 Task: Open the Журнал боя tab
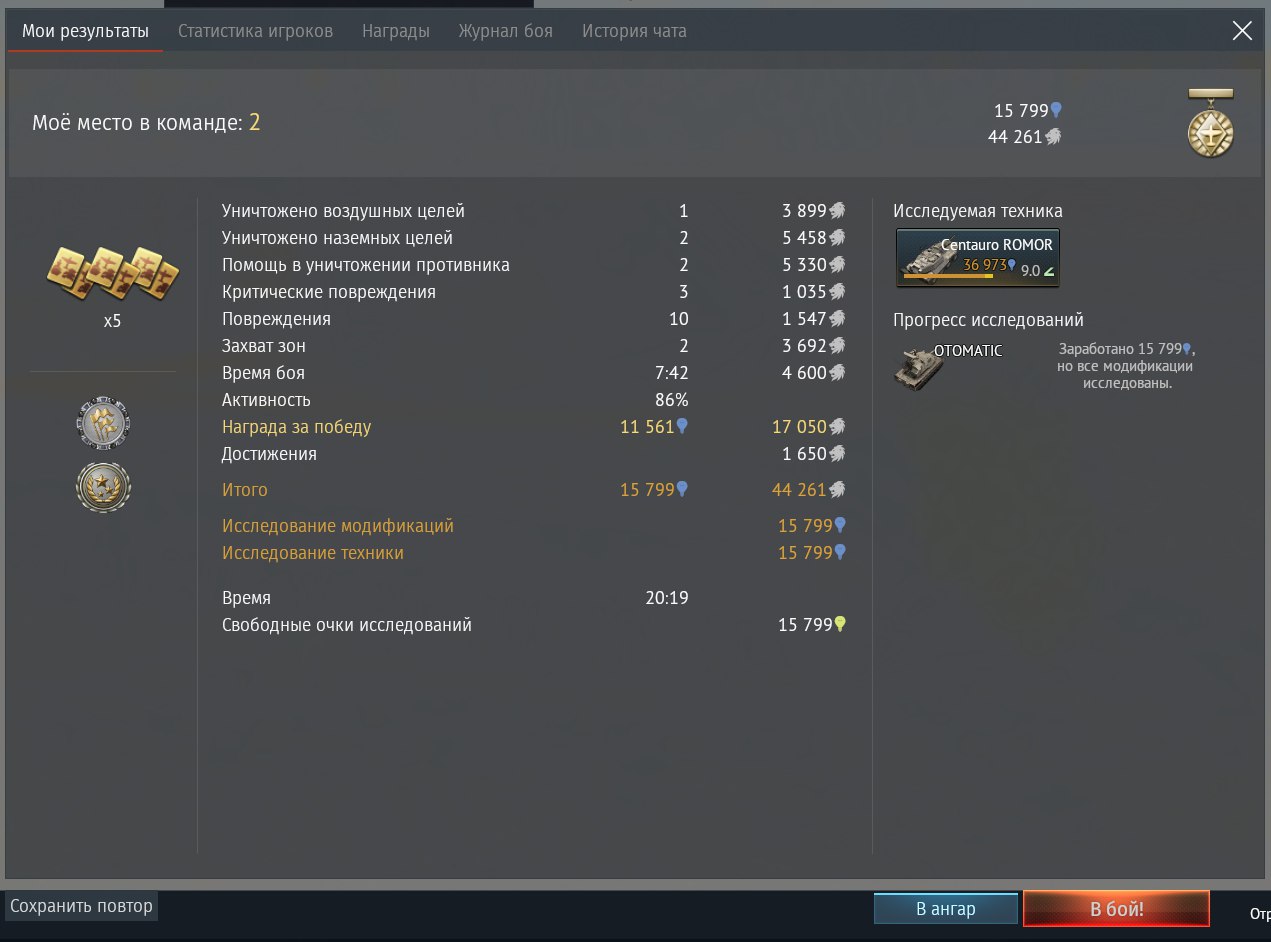click(505, 31)
